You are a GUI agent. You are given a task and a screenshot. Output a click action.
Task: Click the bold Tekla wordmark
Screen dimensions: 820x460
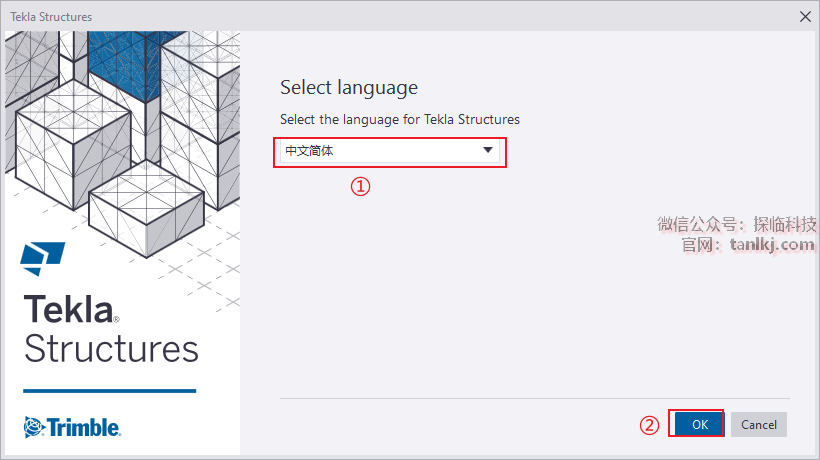69,308
